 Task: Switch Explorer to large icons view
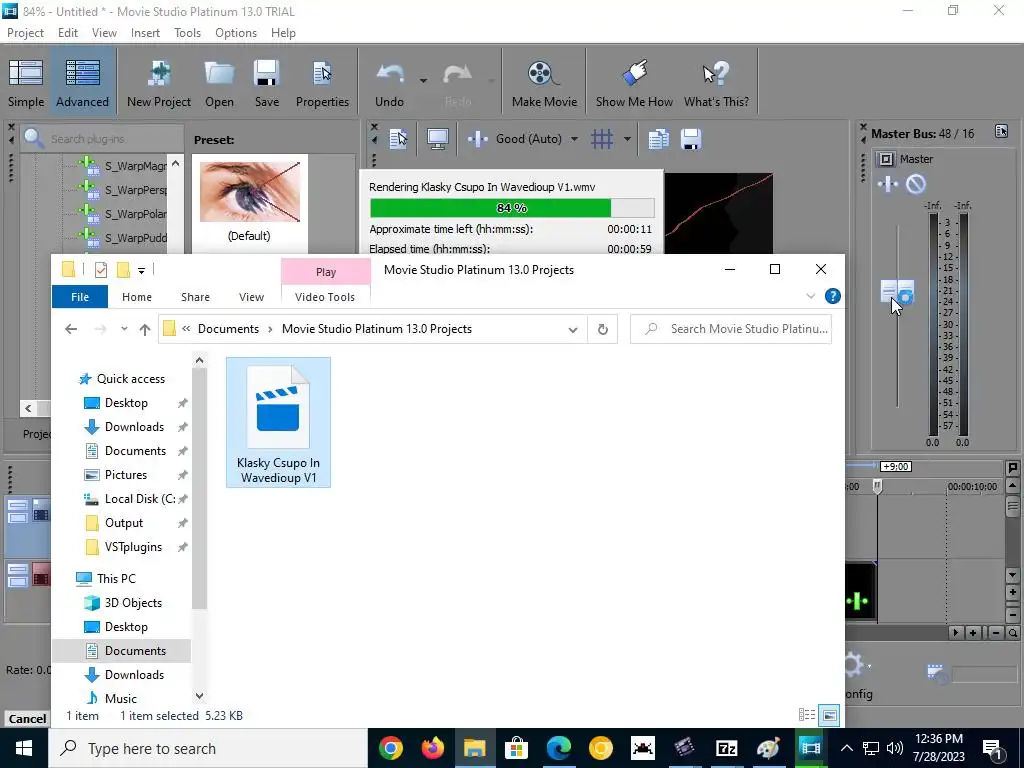coord(829,715)
